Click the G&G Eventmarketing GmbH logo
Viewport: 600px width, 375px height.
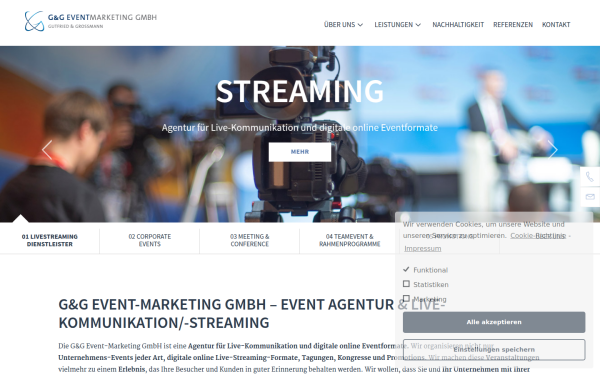coord(91,21)
